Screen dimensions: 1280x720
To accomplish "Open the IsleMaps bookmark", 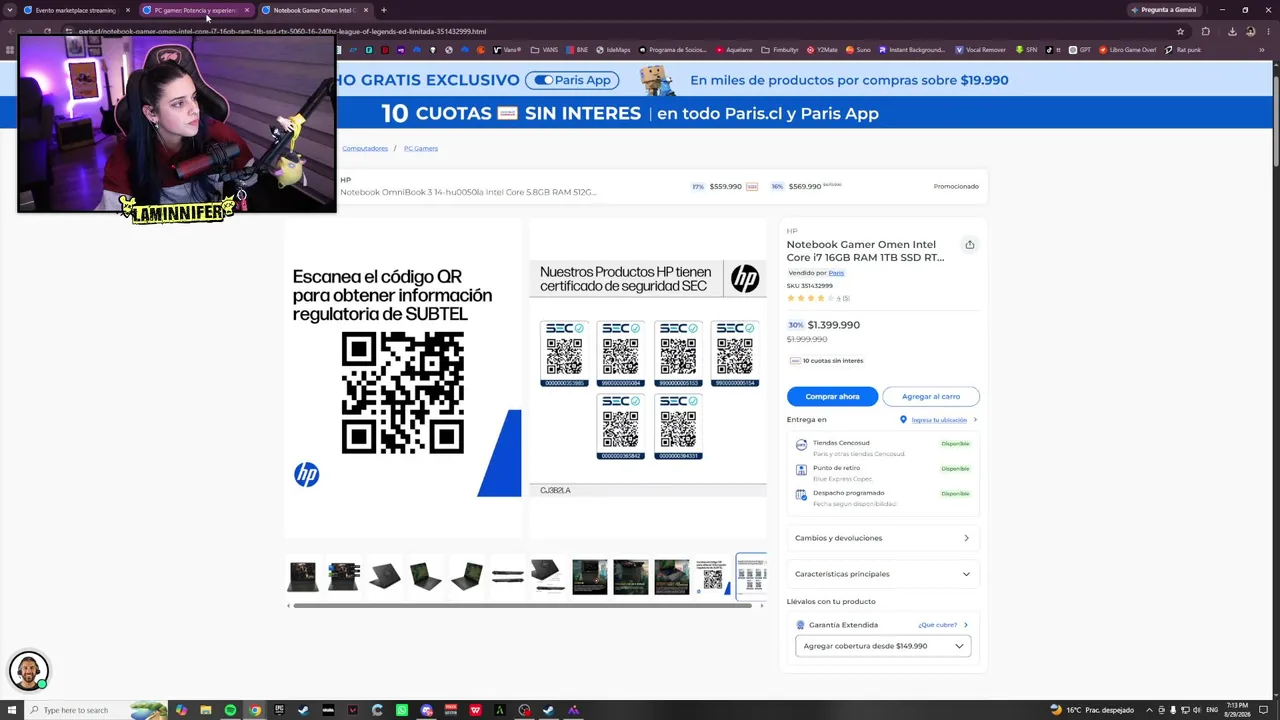I will [x=613, y=50].
